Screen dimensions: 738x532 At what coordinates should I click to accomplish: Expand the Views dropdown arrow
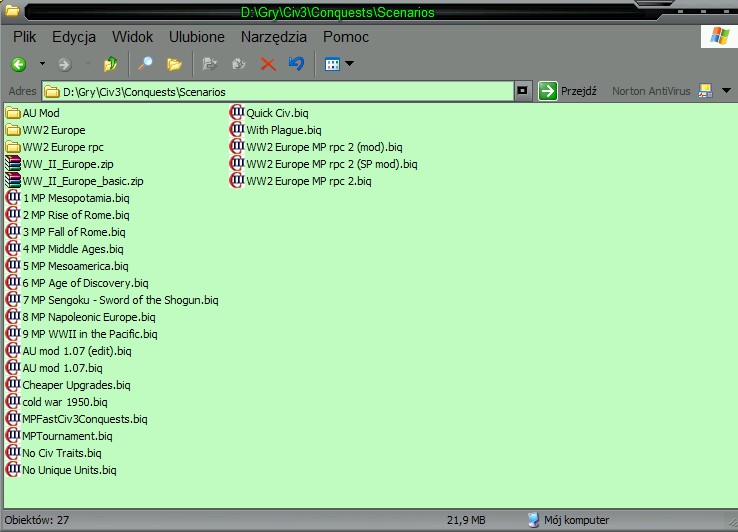(350, 64)
